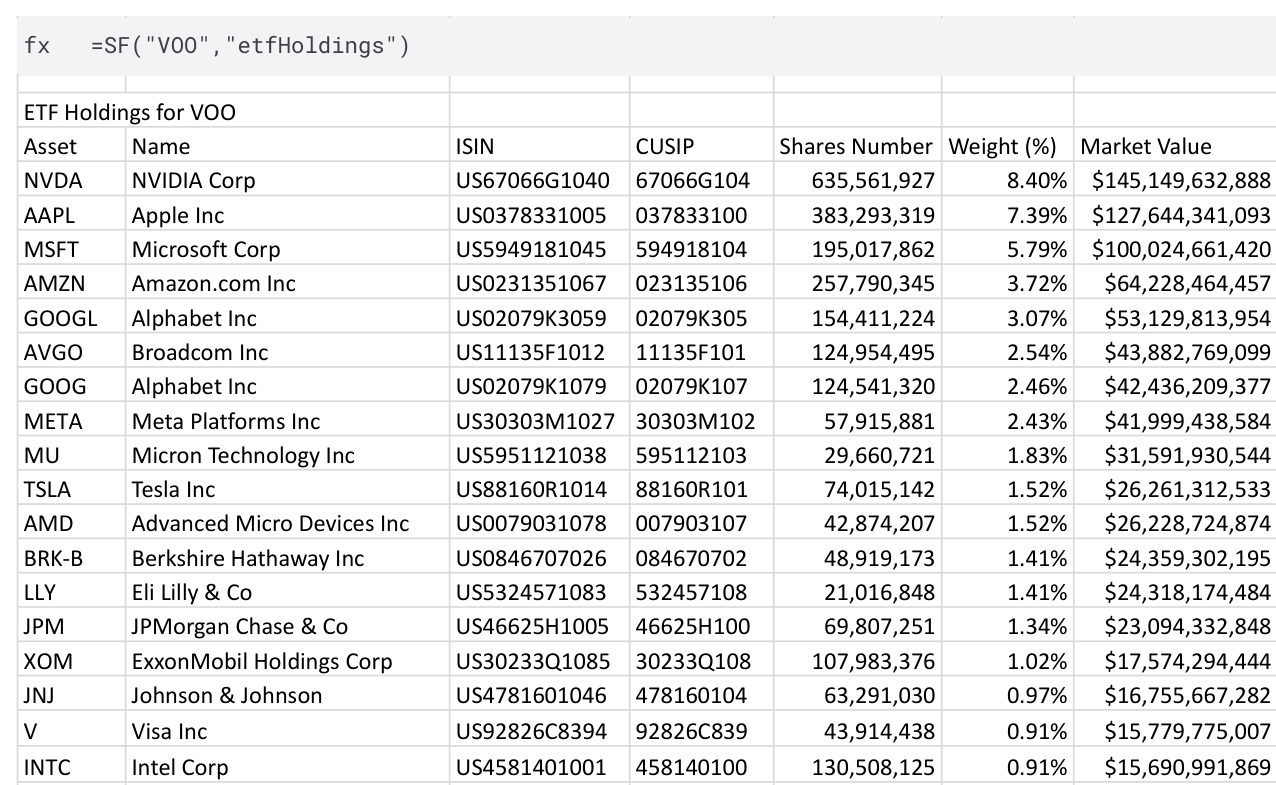The height and width of the screenshot is (785, 1276).
Task: Select the MSFT ticker cell
Action: click(x=72, y=249)
